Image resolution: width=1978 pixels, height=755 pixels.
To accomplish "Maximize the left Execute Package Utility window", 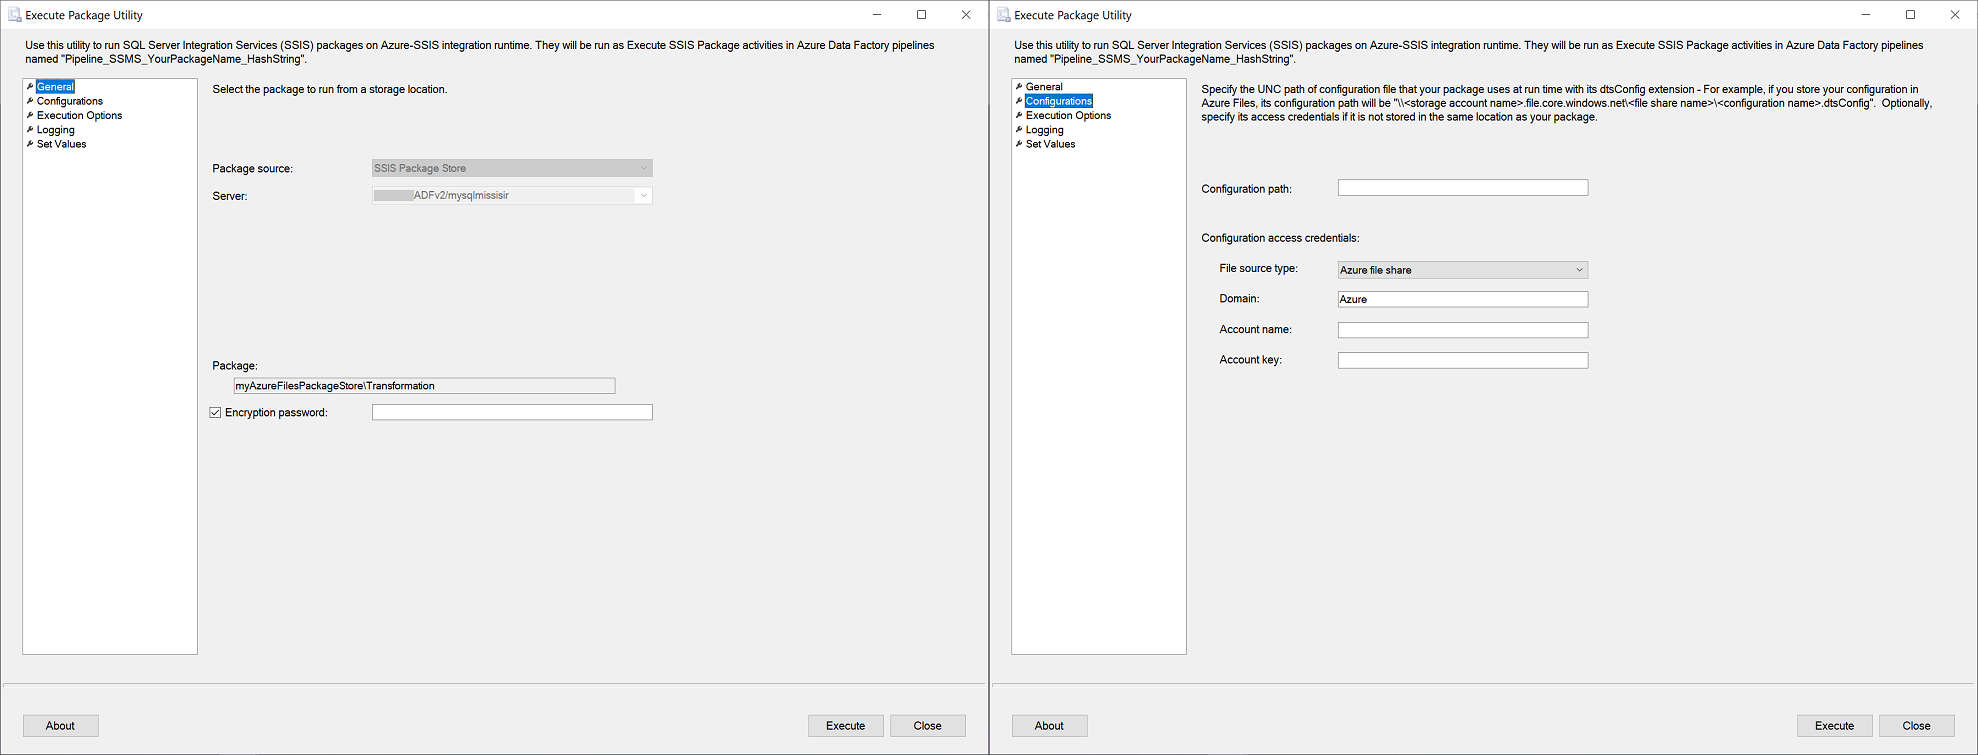I will coord(921,15).
